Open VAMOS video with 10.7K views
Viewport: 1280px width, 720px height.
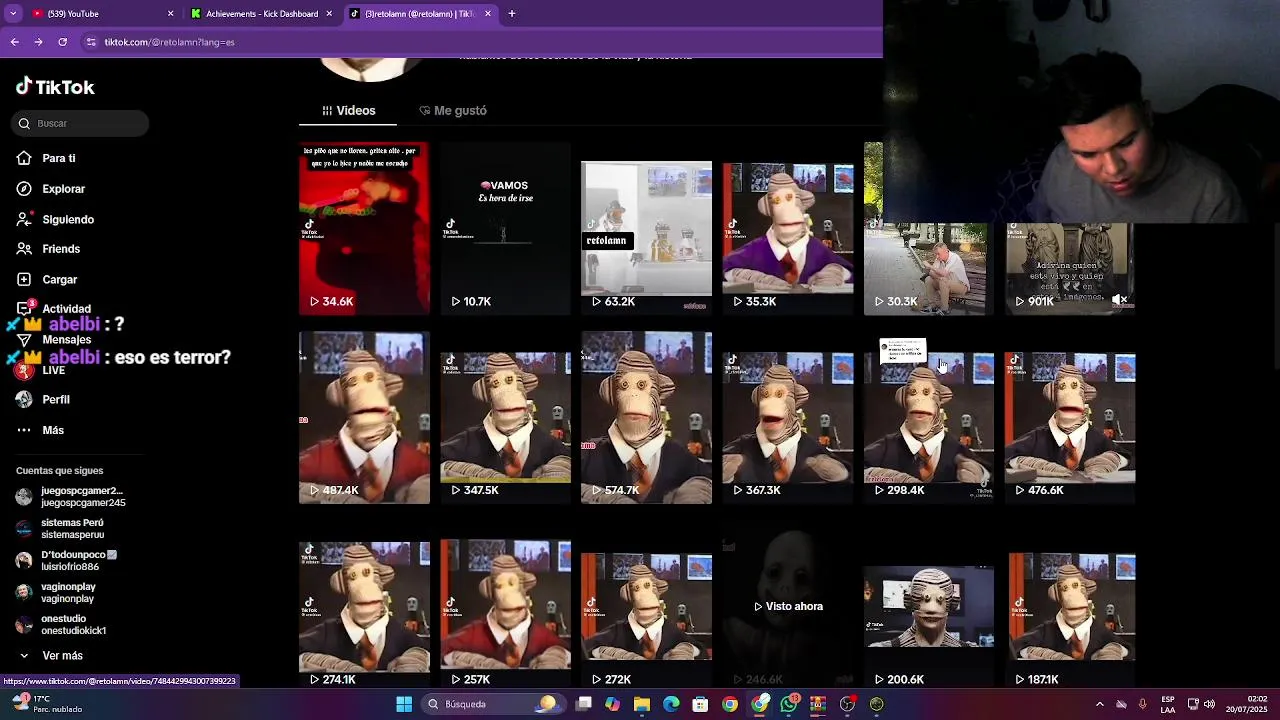point(505,228)
